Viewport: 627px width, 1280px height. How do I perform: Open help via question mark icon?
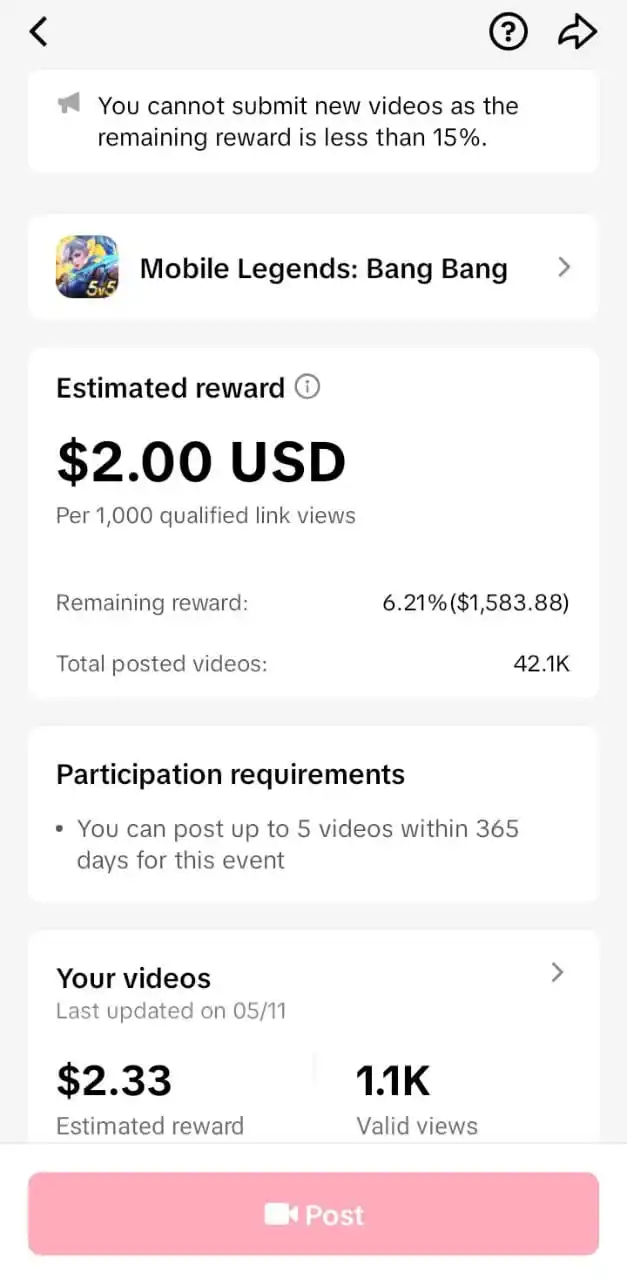pos(508,32)
